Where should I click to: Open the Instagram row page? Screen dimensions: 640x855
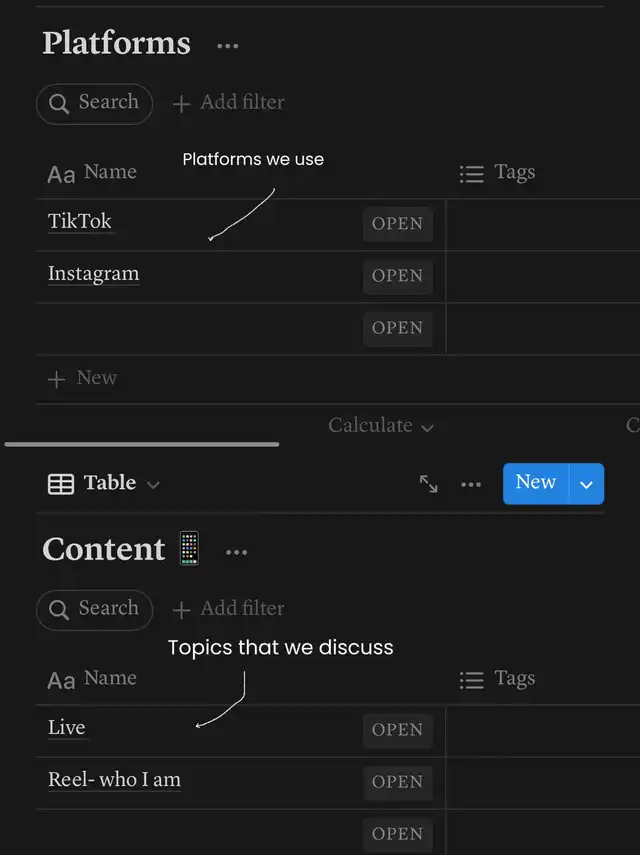click(x=397, y=276)
